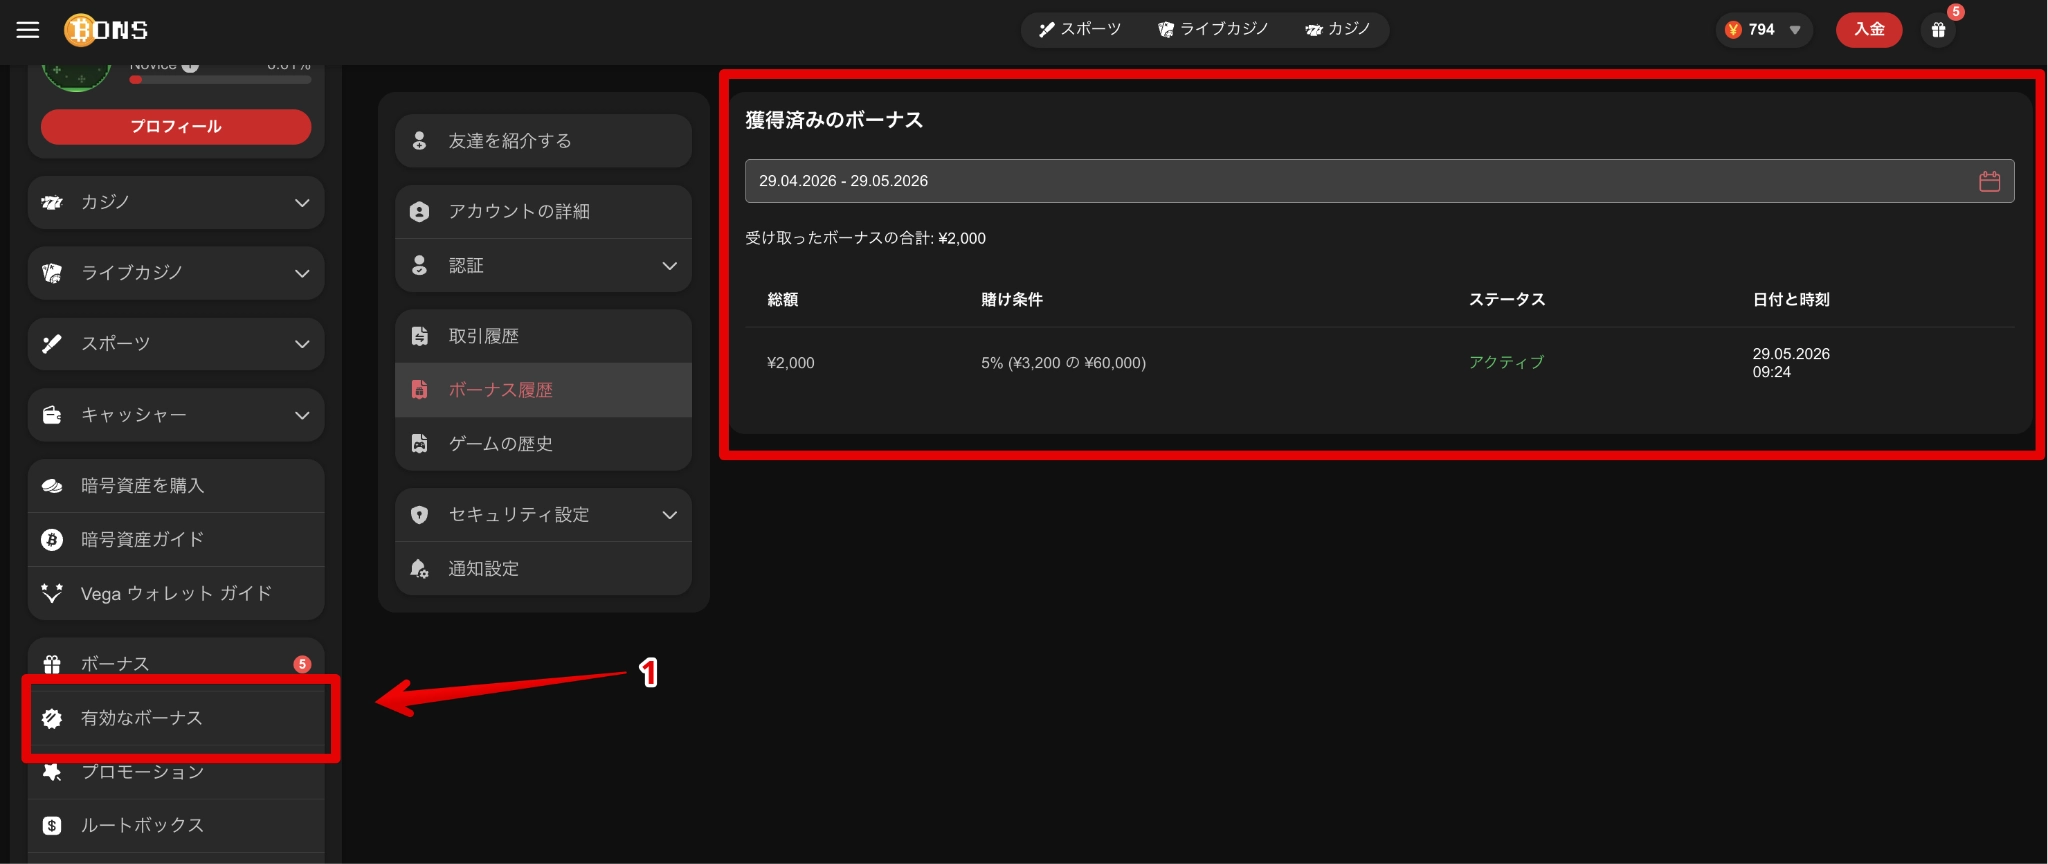Expand the 認証 menu chevron
Screen dimensions: 2048x864
pos(669,266)
